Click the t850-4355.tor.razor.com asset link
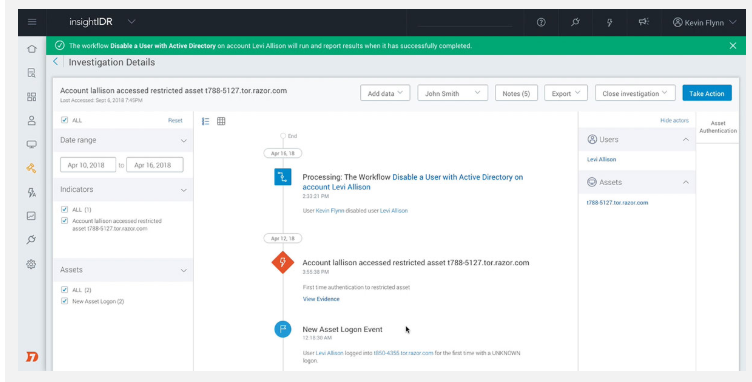Viewport: 752px width, 382px height. (x=403, y=353)
